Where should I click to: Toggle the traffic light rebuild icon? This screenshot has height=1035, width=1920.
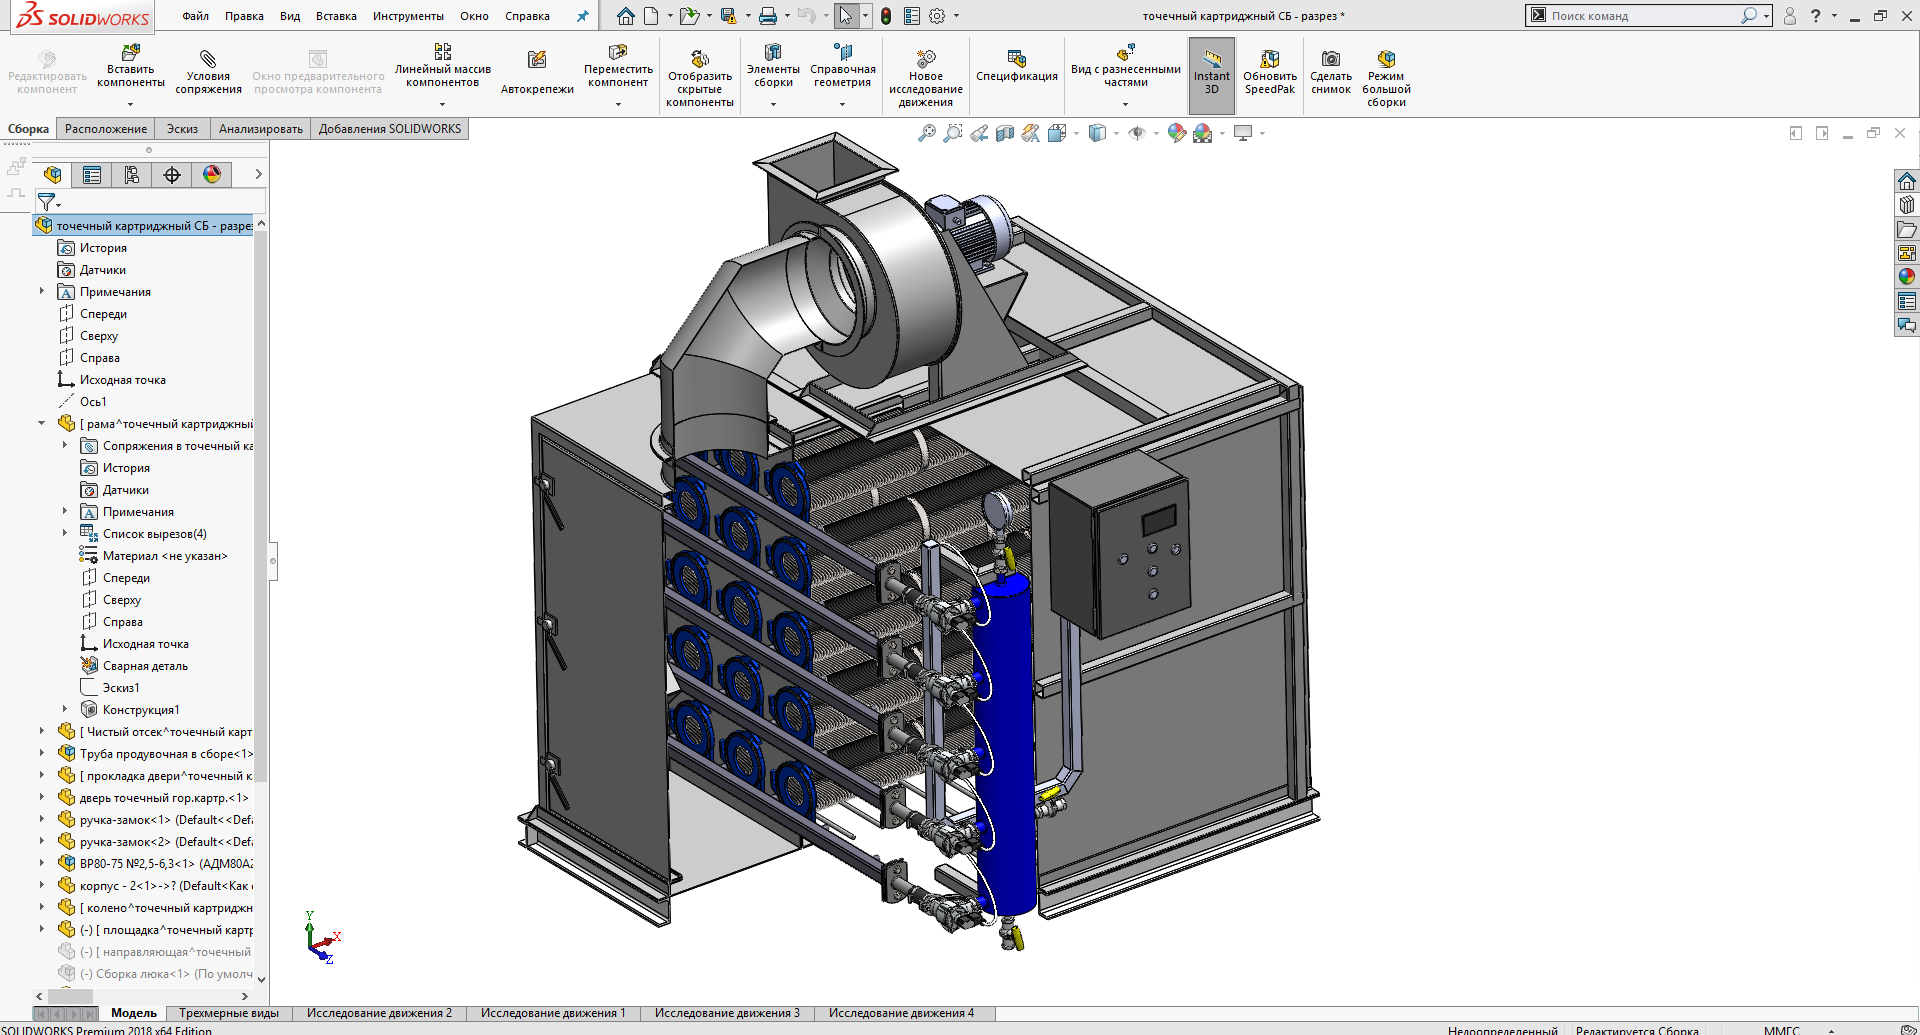tap(886, 16)
